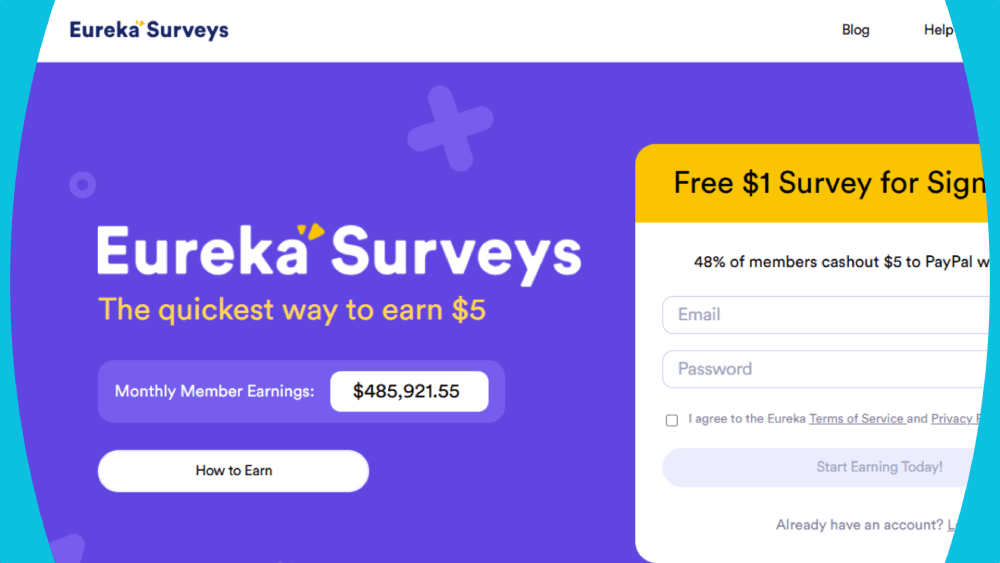Click the $485,921.55 earnings amount box
This screenshot has height=563, width=1000.
click(x=409, y=392)
